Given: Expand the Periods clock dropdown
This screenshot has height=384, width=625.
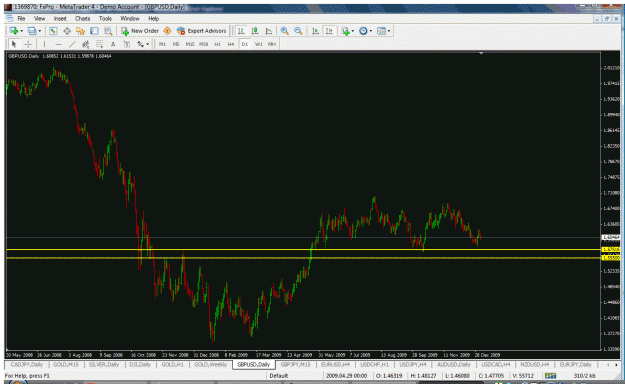Looking at the screenshot, I should coord(371,31).
